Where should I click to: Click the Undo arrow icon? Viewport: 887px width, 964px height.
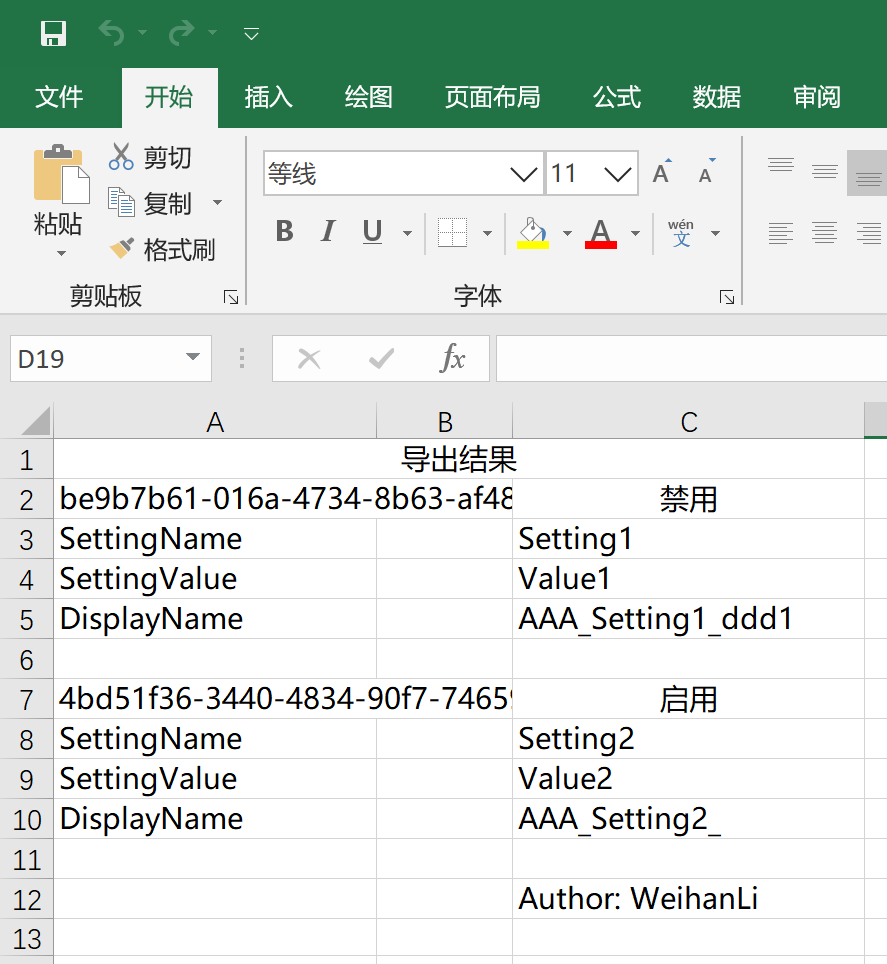click(110, 33)
